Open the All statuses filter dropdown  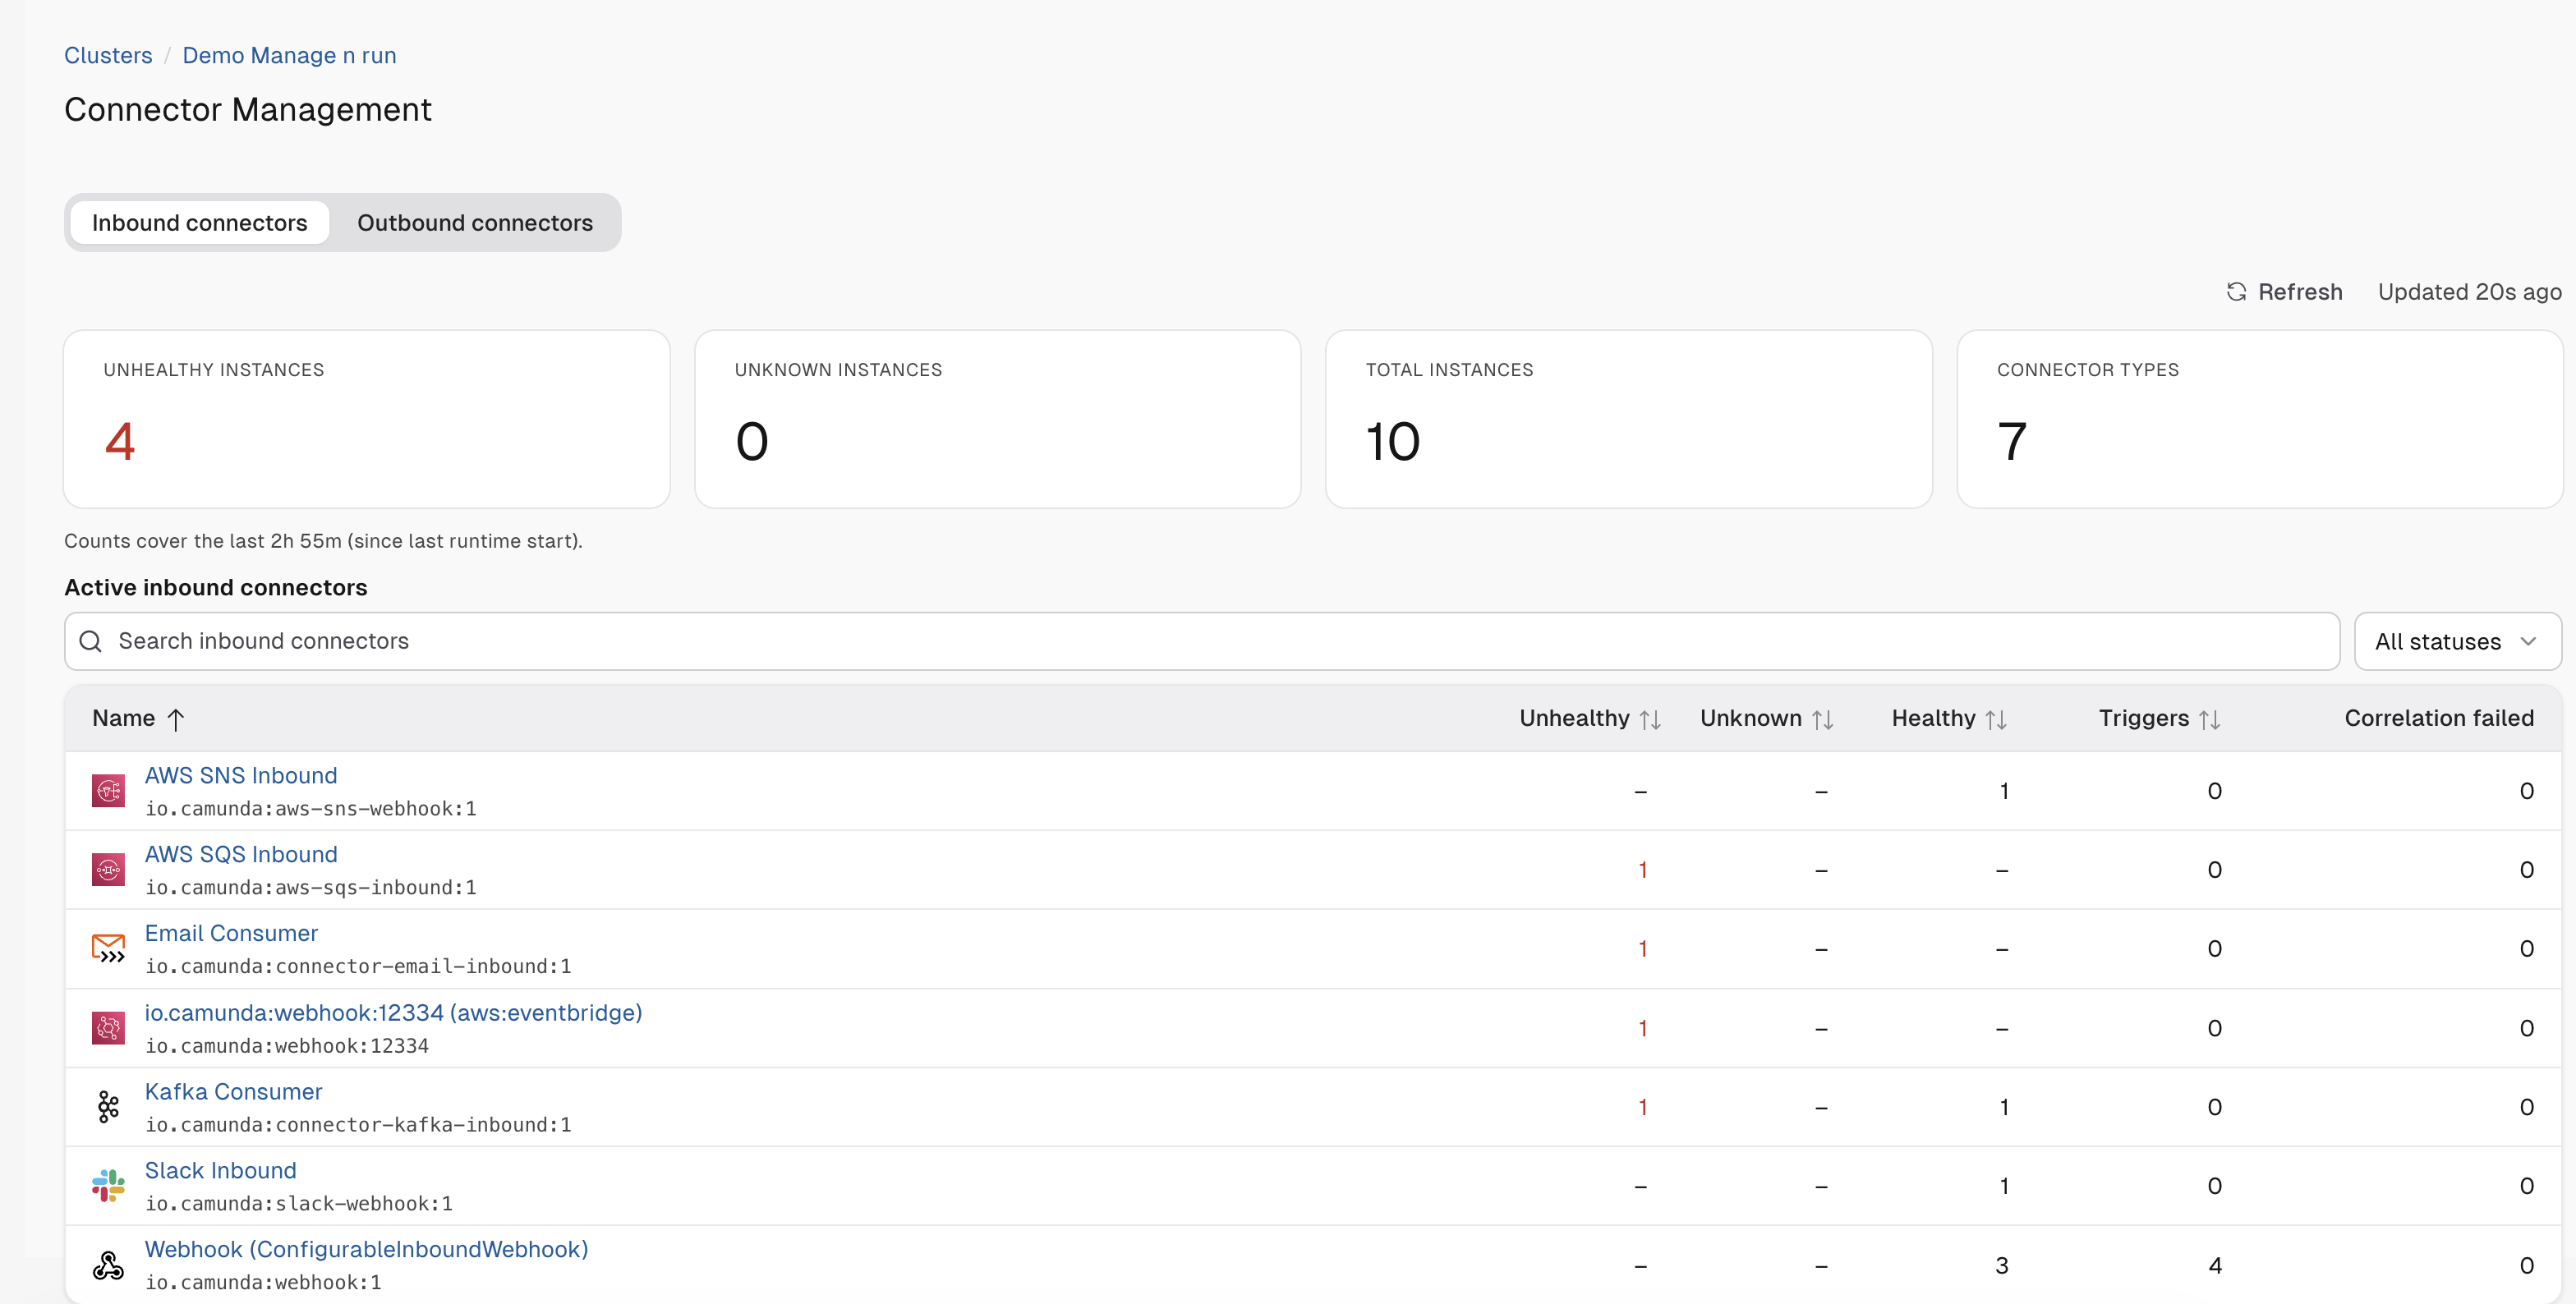(x=2457, y=641)
